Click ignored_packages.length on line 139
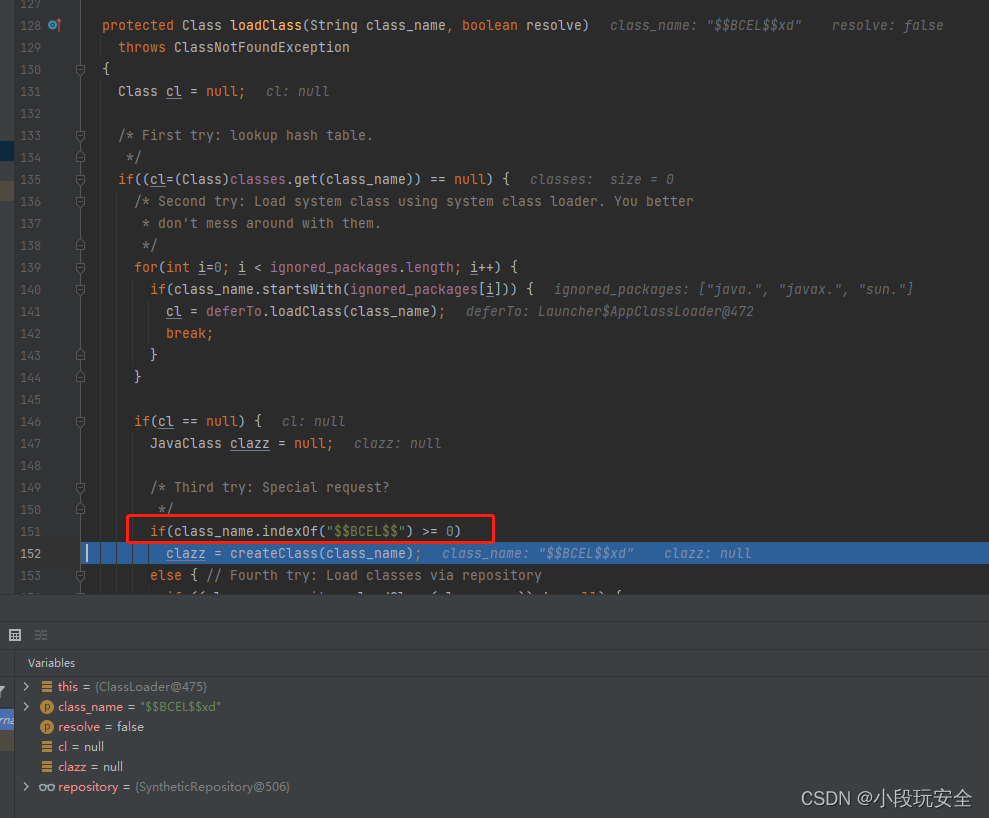This screenshot has width=989, height=818. pos(361,267)
